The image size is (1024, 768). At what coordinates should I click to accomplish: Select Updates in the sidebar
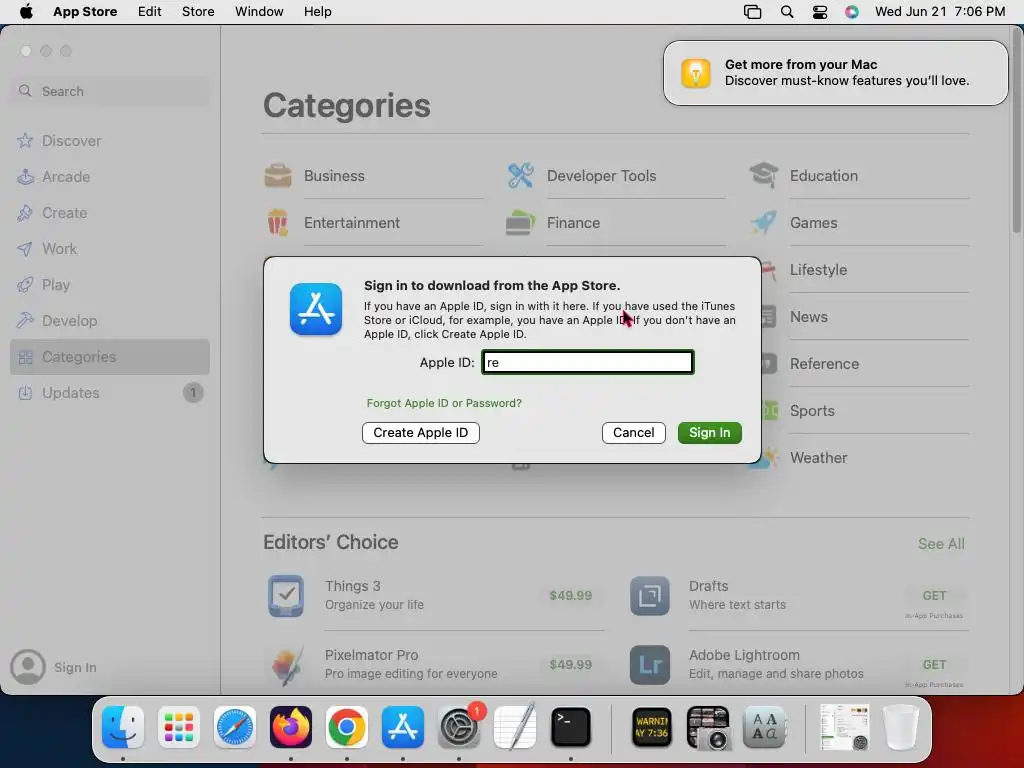click(110, 392)
